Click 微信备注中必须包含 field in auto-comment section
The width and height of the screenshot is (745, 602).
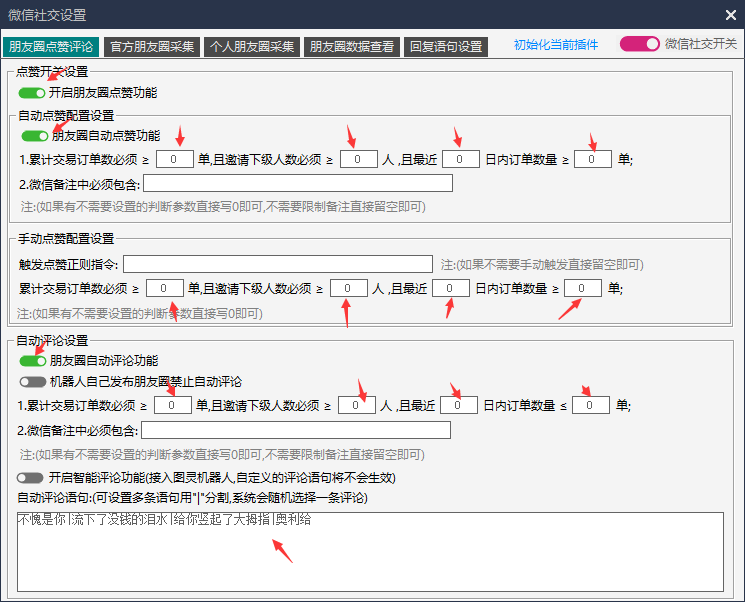296,430
